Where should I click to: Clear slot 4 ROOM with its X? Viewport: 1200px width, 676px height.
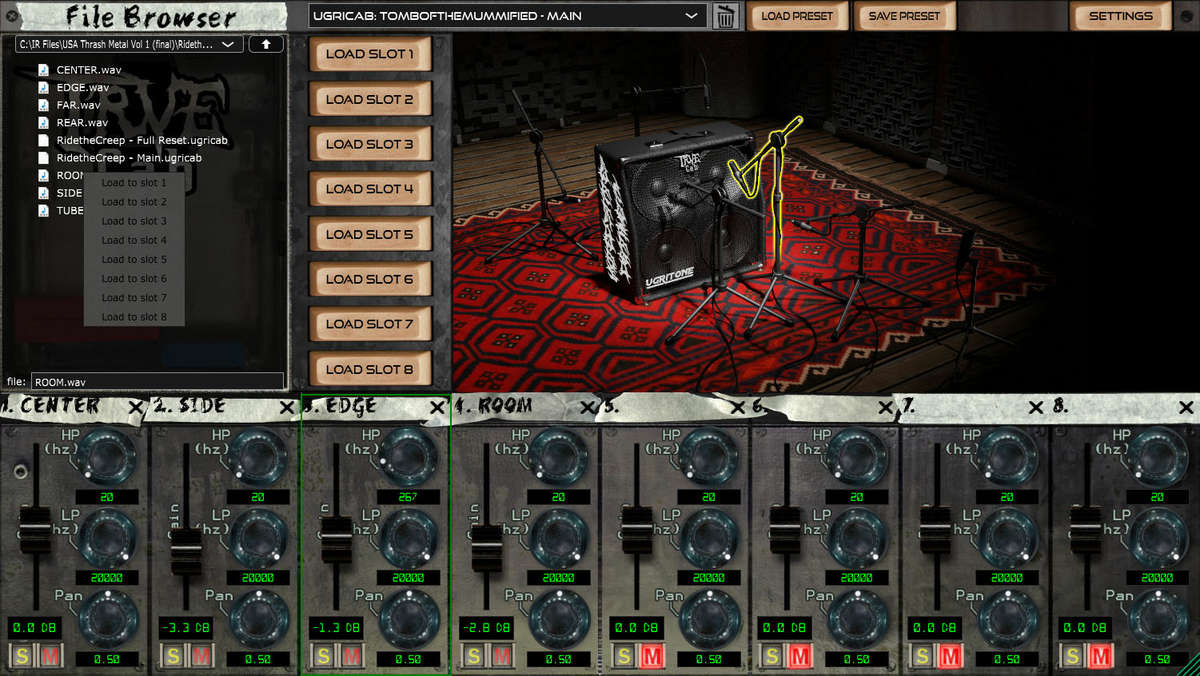click(x=586, y=407)
